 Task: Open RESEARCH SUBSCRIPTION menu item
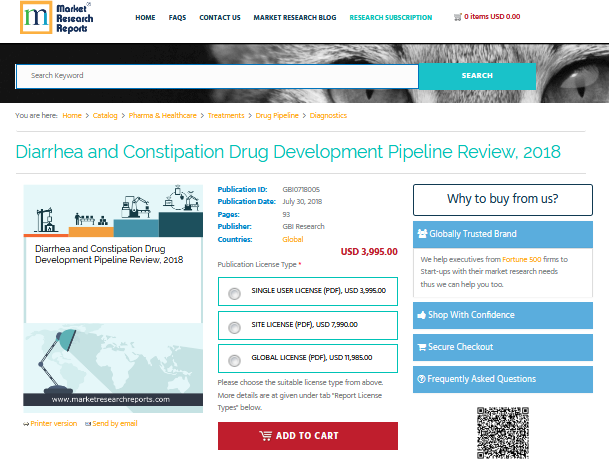click(x=391, y=17)
